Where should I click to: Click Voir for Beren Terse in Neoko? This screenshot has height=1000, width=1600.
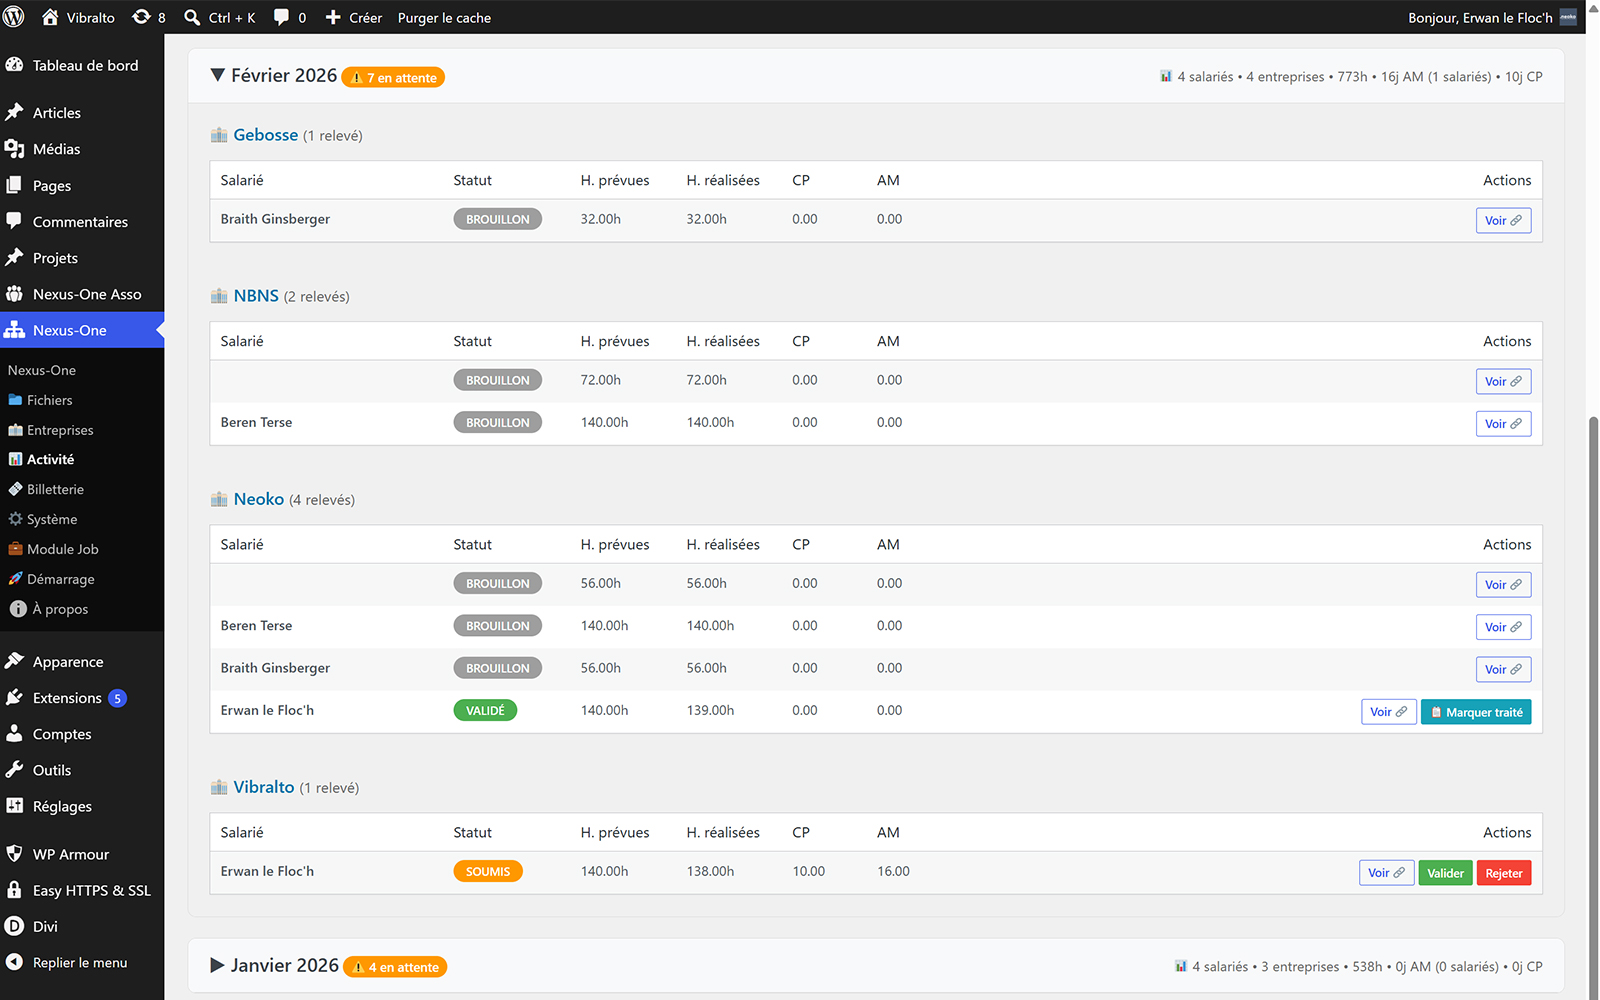[1503, 627]
